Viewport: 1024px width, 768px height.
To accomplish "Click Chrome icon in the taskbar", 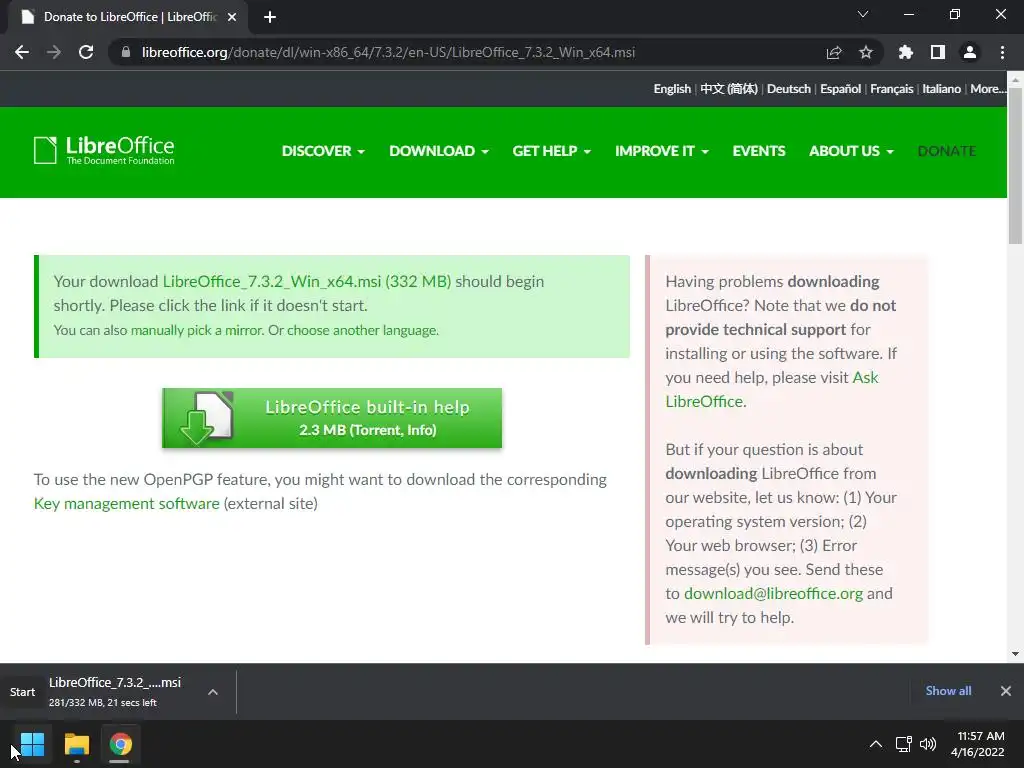I will coord(120,744).
